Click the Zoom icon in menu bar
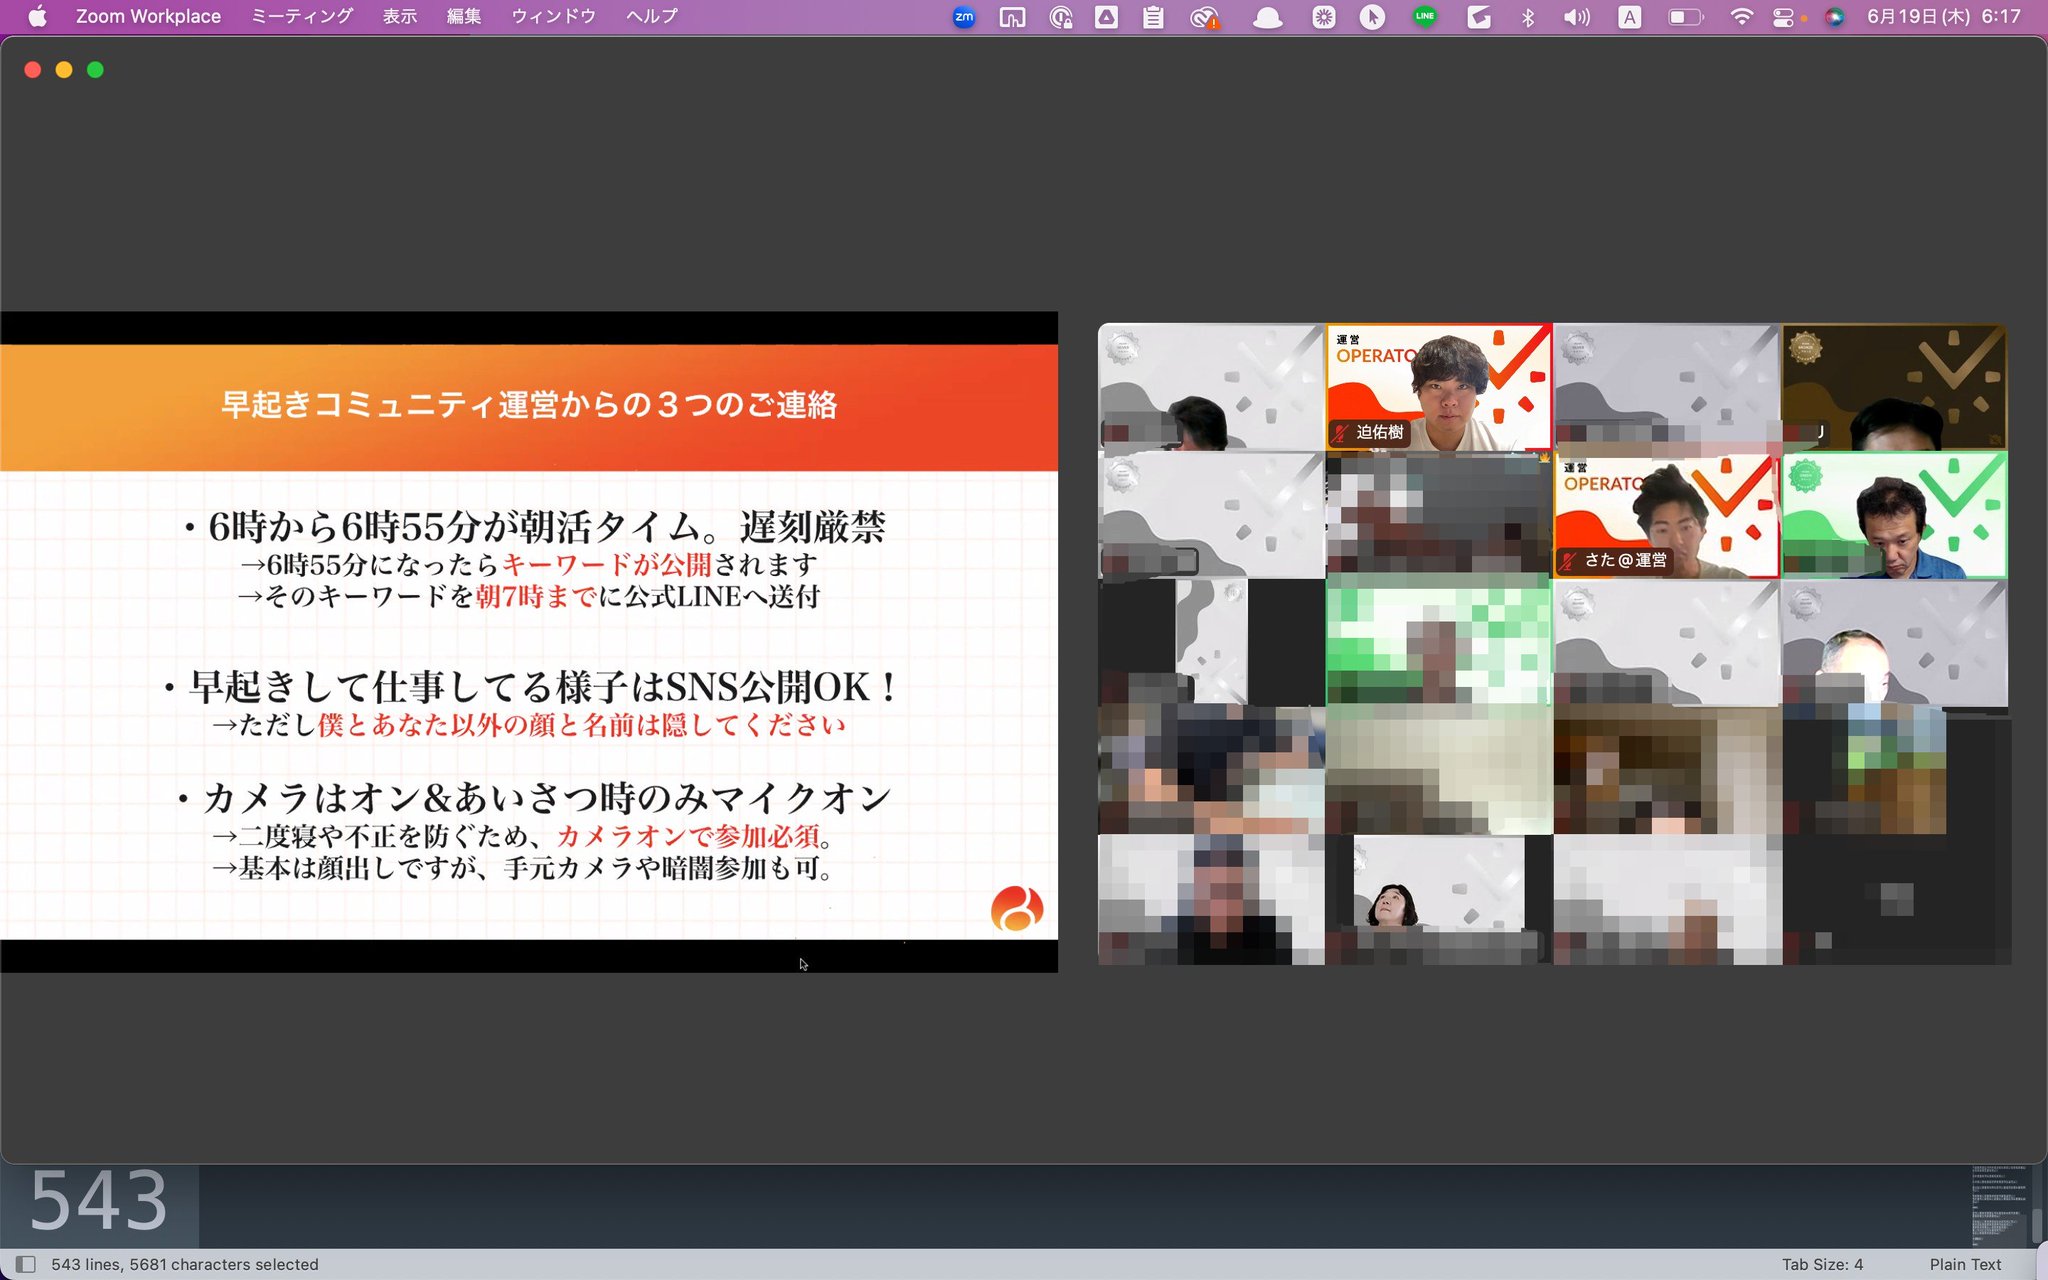The width and height of the screenshot is (2048, 1280). coord(964,16)
